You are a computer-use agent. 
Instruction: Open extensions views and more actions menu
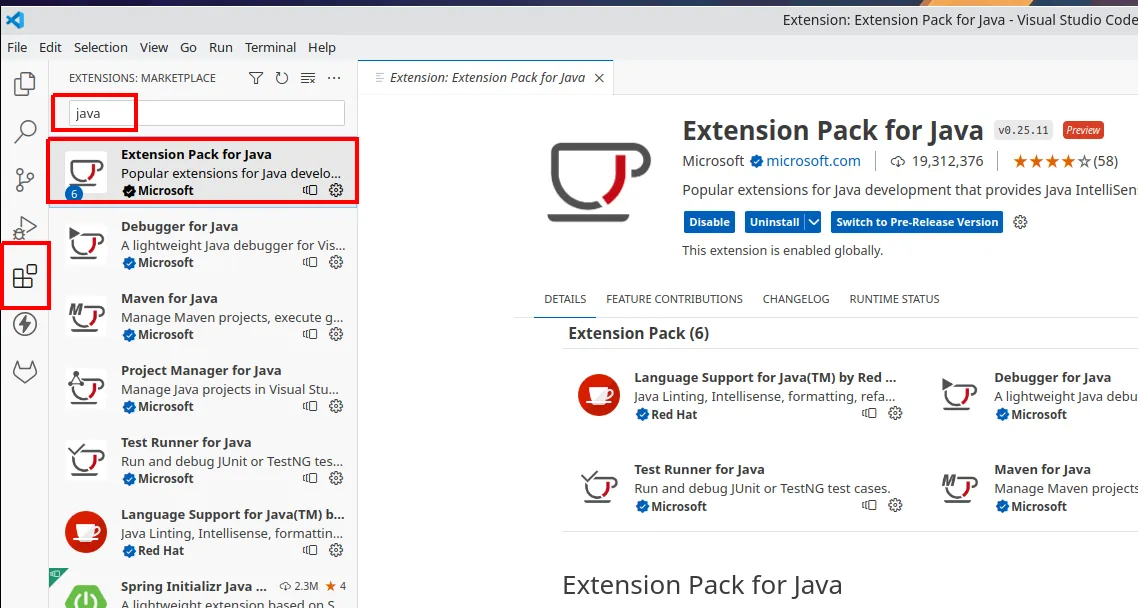[334, 78]
